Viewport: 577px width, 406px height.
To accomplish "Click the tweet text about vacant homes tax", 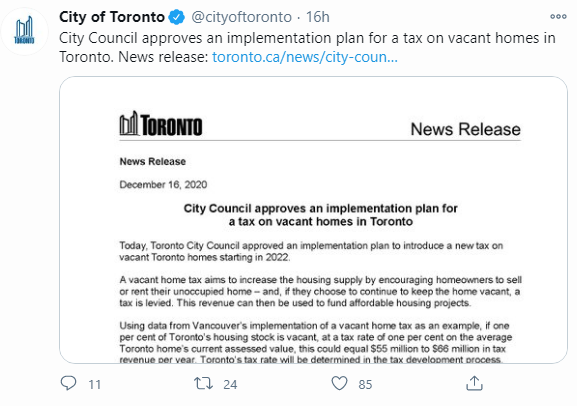I will click(x=307, y=47).
